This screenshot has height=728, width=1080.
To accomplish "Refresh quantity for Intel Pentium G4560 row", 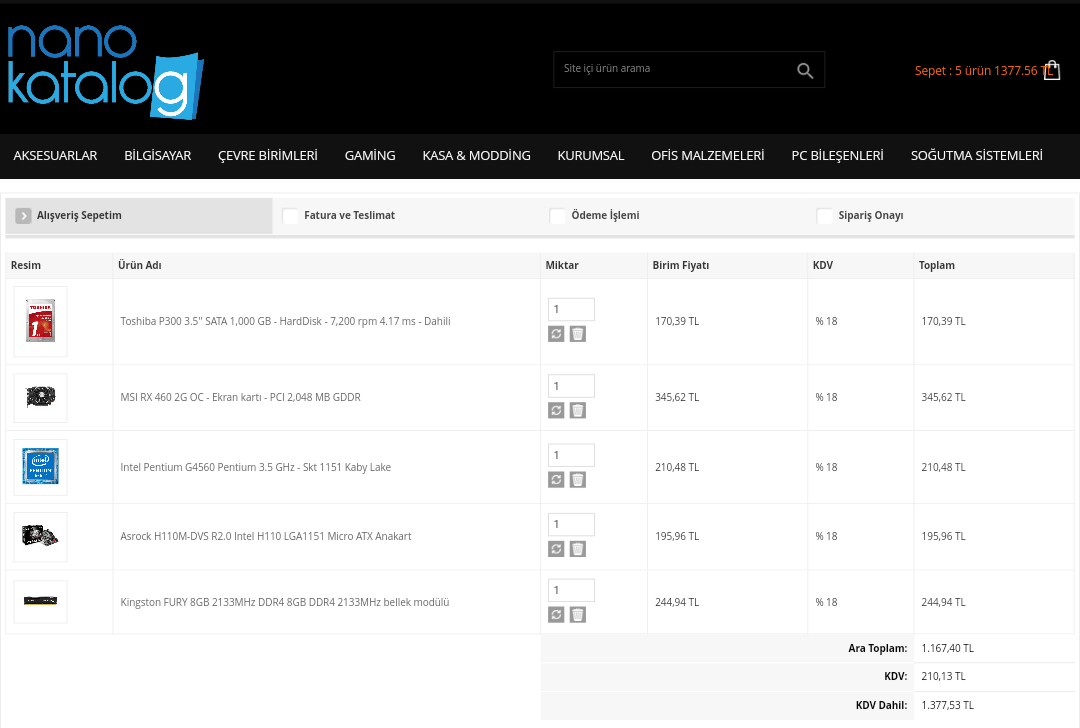I will [556, 479].
